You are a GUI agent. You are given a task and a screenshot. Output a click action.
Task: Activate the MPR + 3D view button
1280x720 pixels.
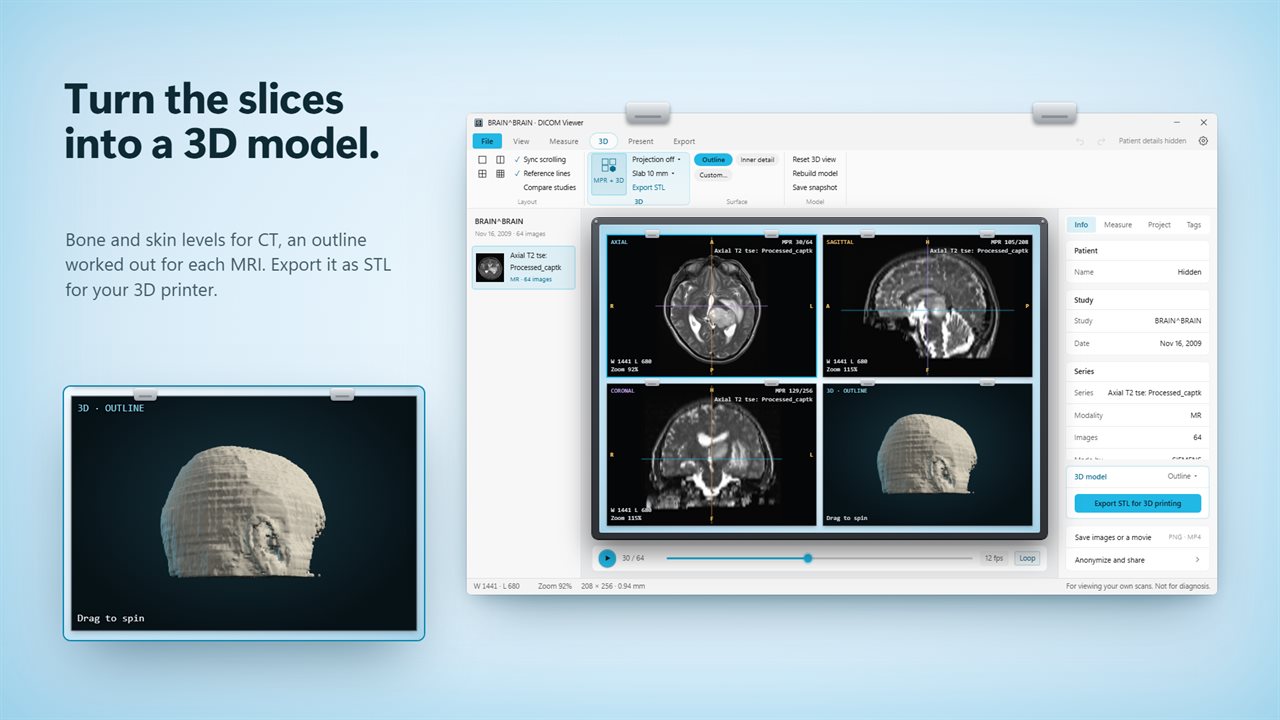click(x=609, y=172)
